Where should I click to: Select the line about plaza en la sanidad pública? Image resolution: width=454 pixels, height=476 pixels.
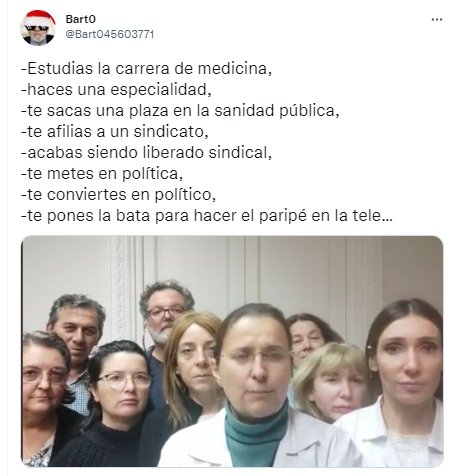180,111
